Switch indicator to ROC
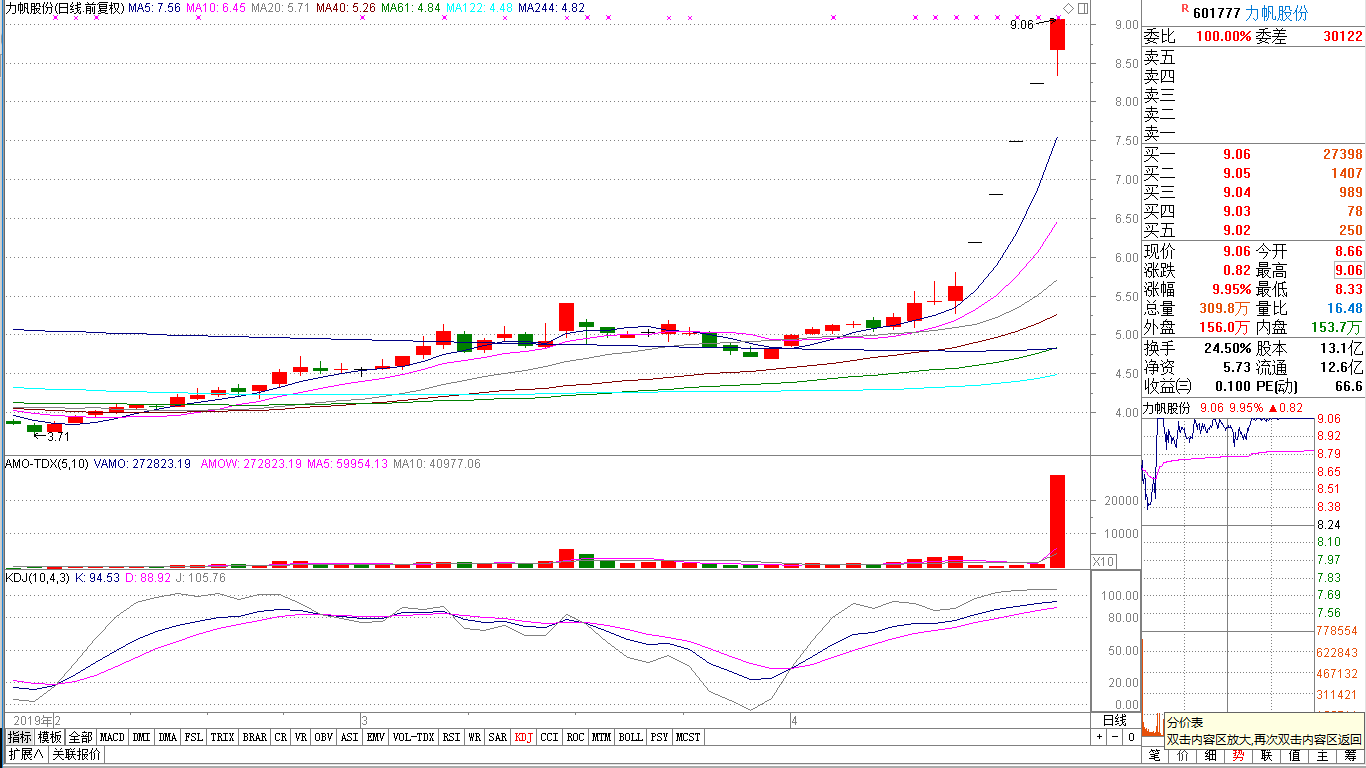1366x768 pixels. (x=575, y=737)
